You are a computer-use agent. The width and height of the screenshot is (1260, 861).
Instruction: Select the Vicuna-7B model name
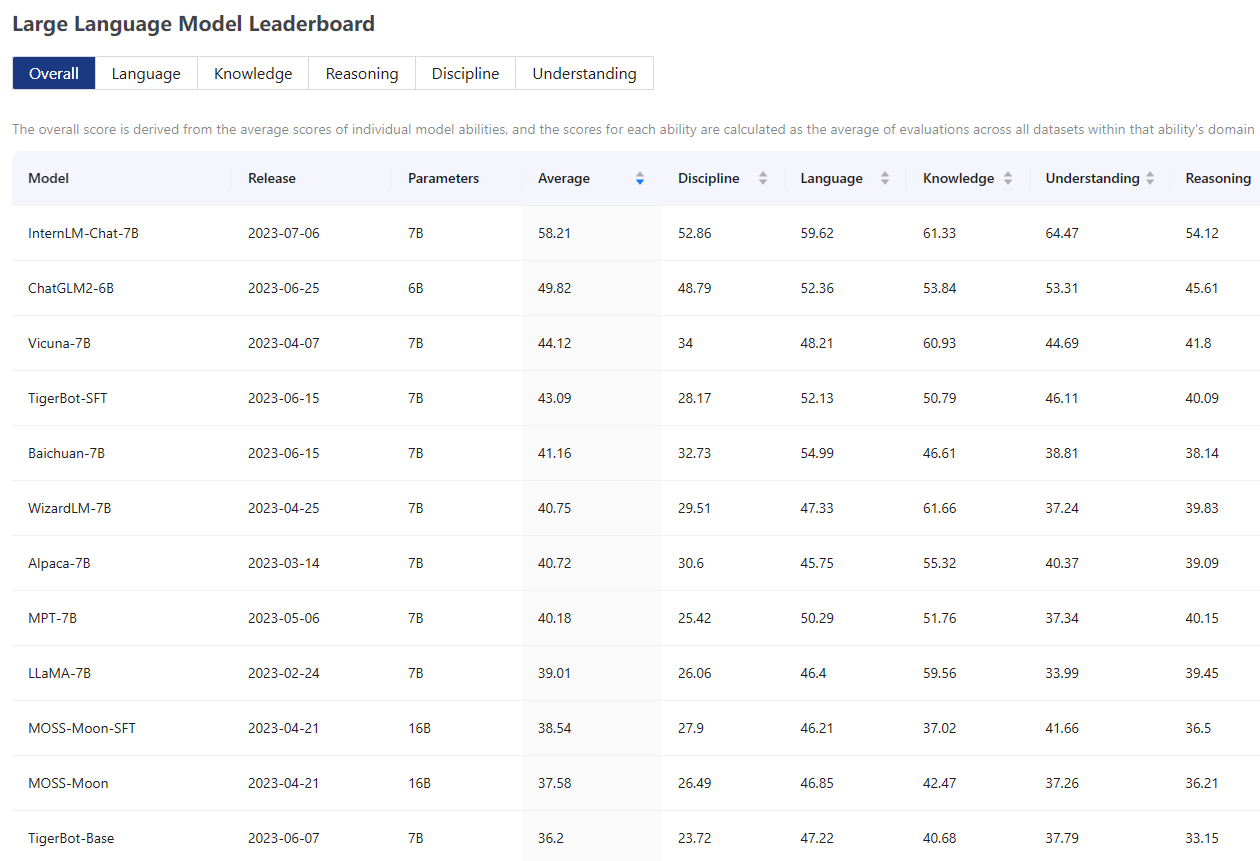59,343
